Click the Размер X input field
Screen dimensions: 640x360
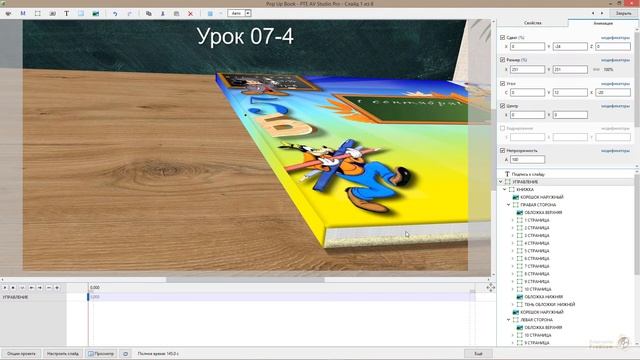527,69
